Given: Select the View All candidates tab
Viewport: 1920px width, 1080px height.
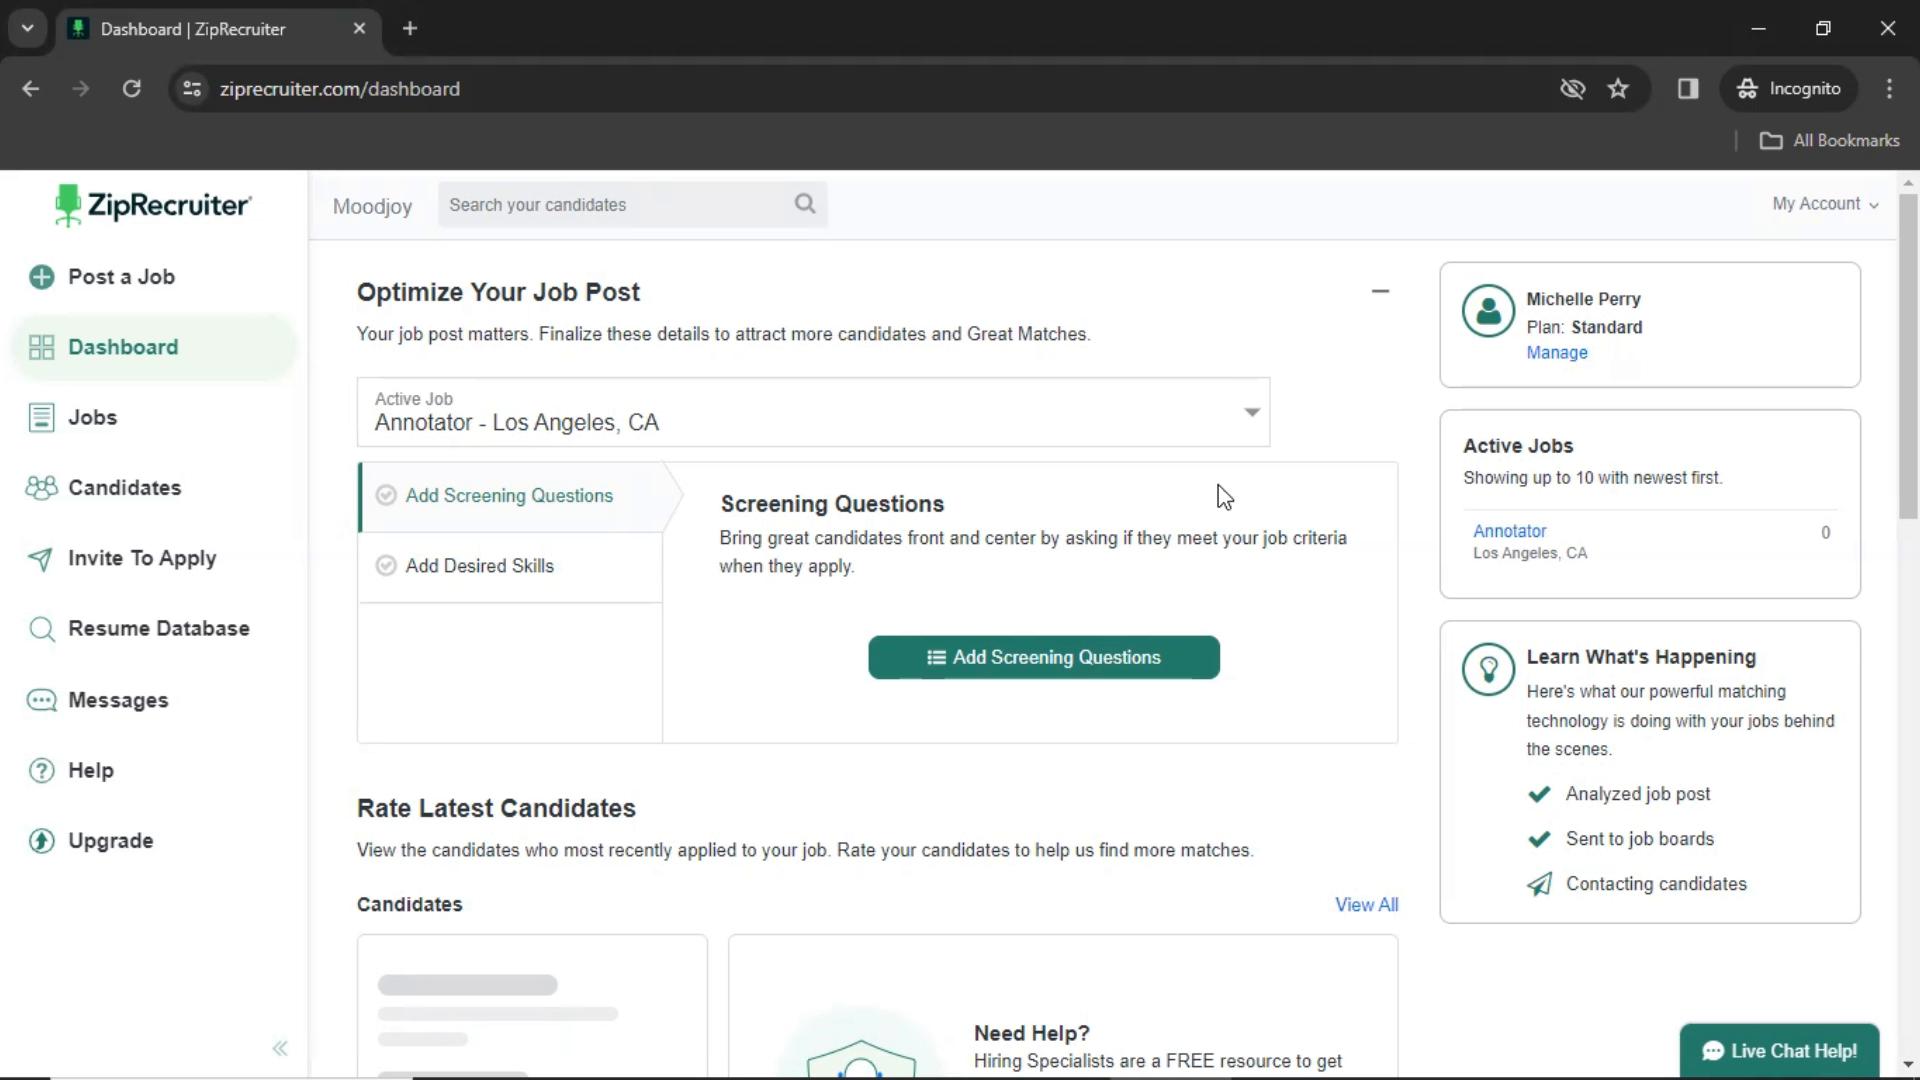Looking at the screenshot, I should 1366,905.
